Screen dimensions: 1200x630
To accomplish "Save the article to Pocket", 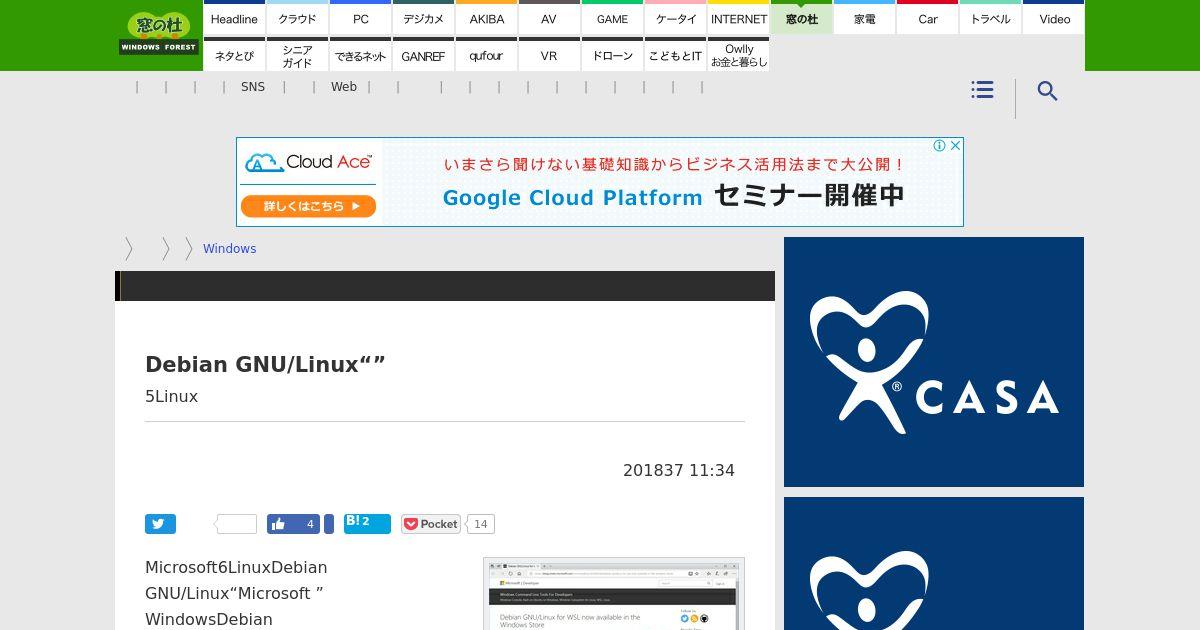I will [431, 524].
